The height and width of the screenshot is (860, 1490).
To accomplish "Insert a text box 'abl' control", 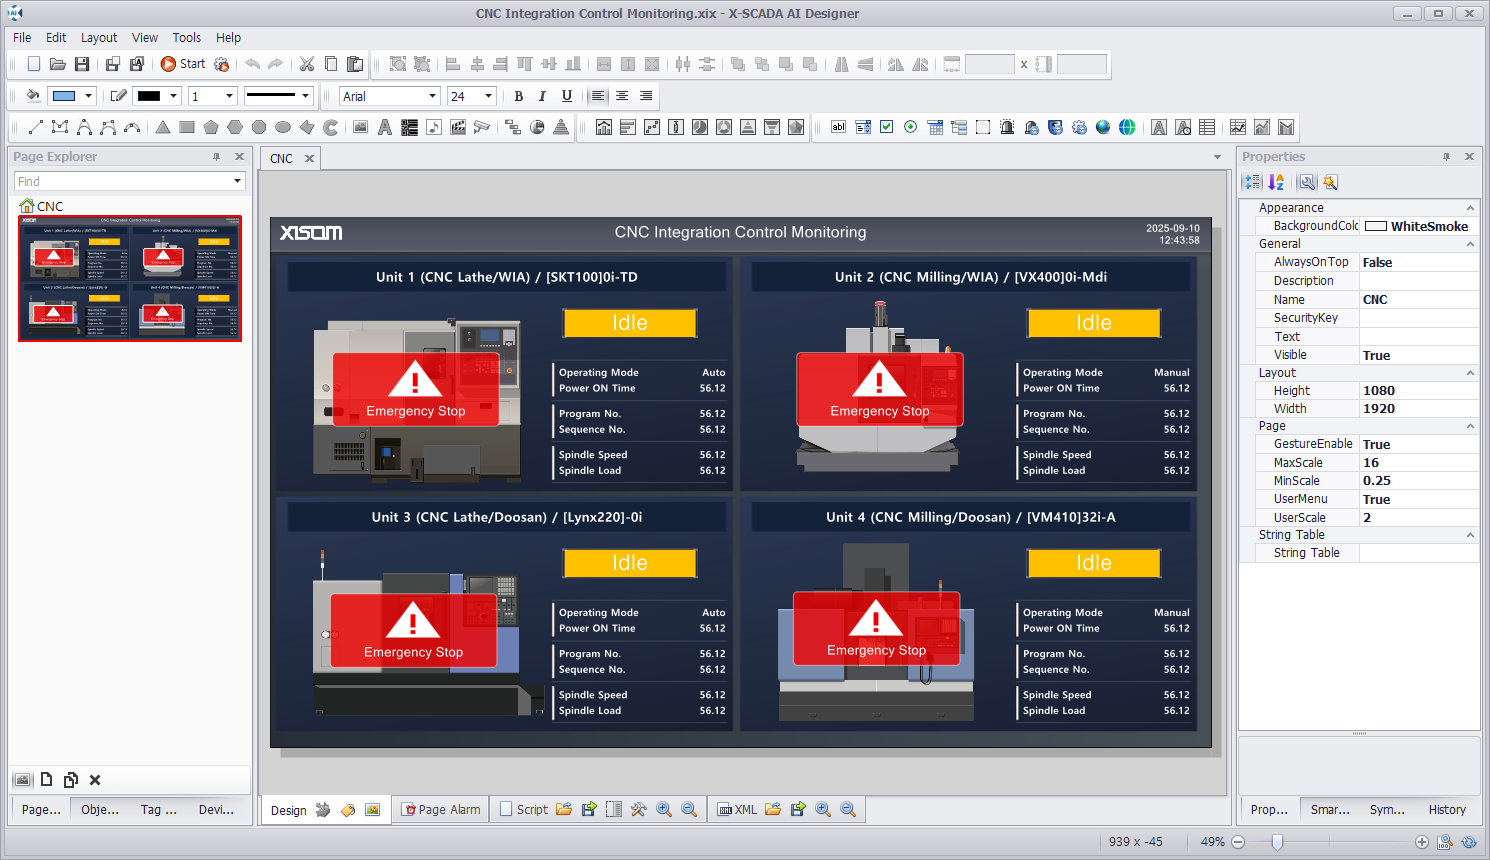I will [x=839, y=127].
